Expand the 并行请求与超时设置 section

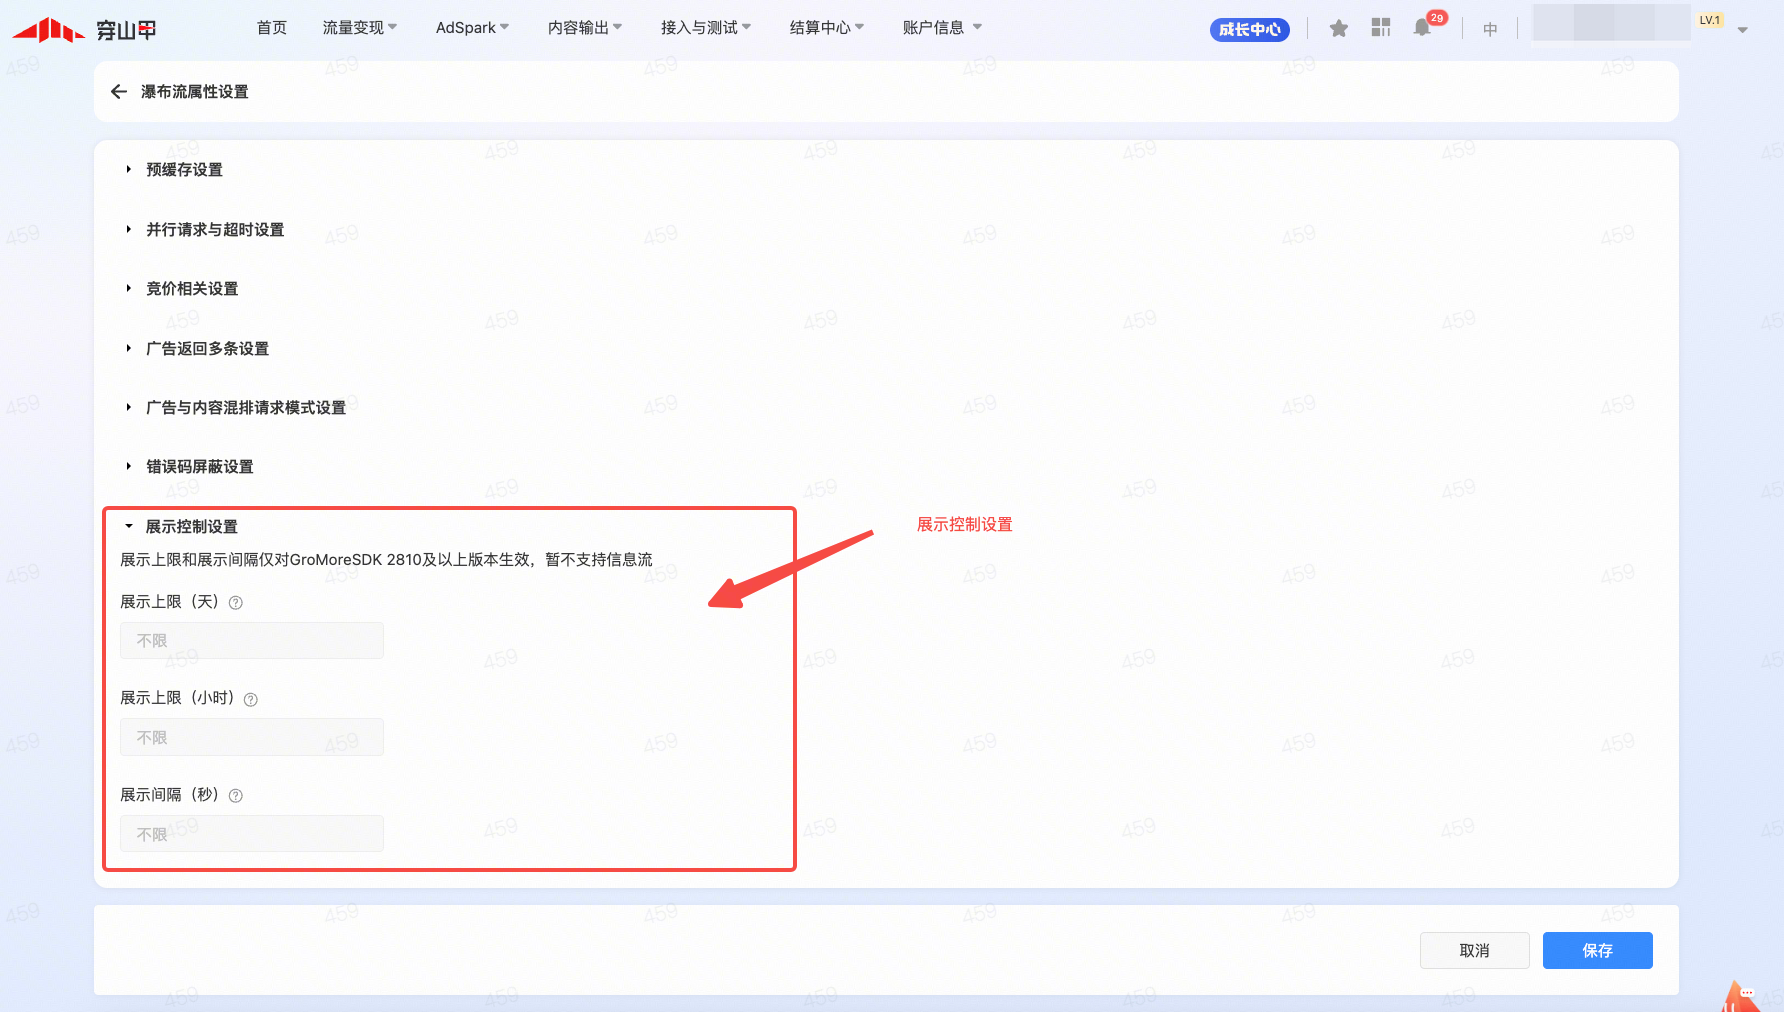click(215, 230)
